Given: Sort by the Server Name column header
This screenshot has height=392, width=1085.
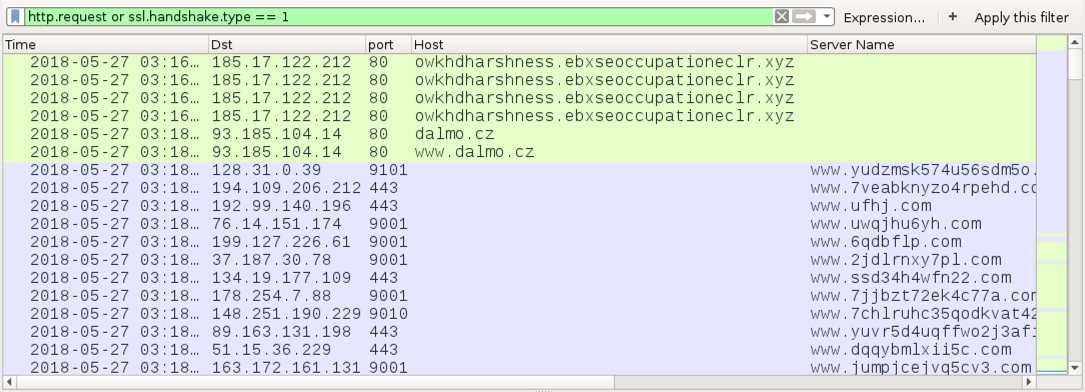Looking at the screenshot, I should pyautogui.click(x=922, y=44).
